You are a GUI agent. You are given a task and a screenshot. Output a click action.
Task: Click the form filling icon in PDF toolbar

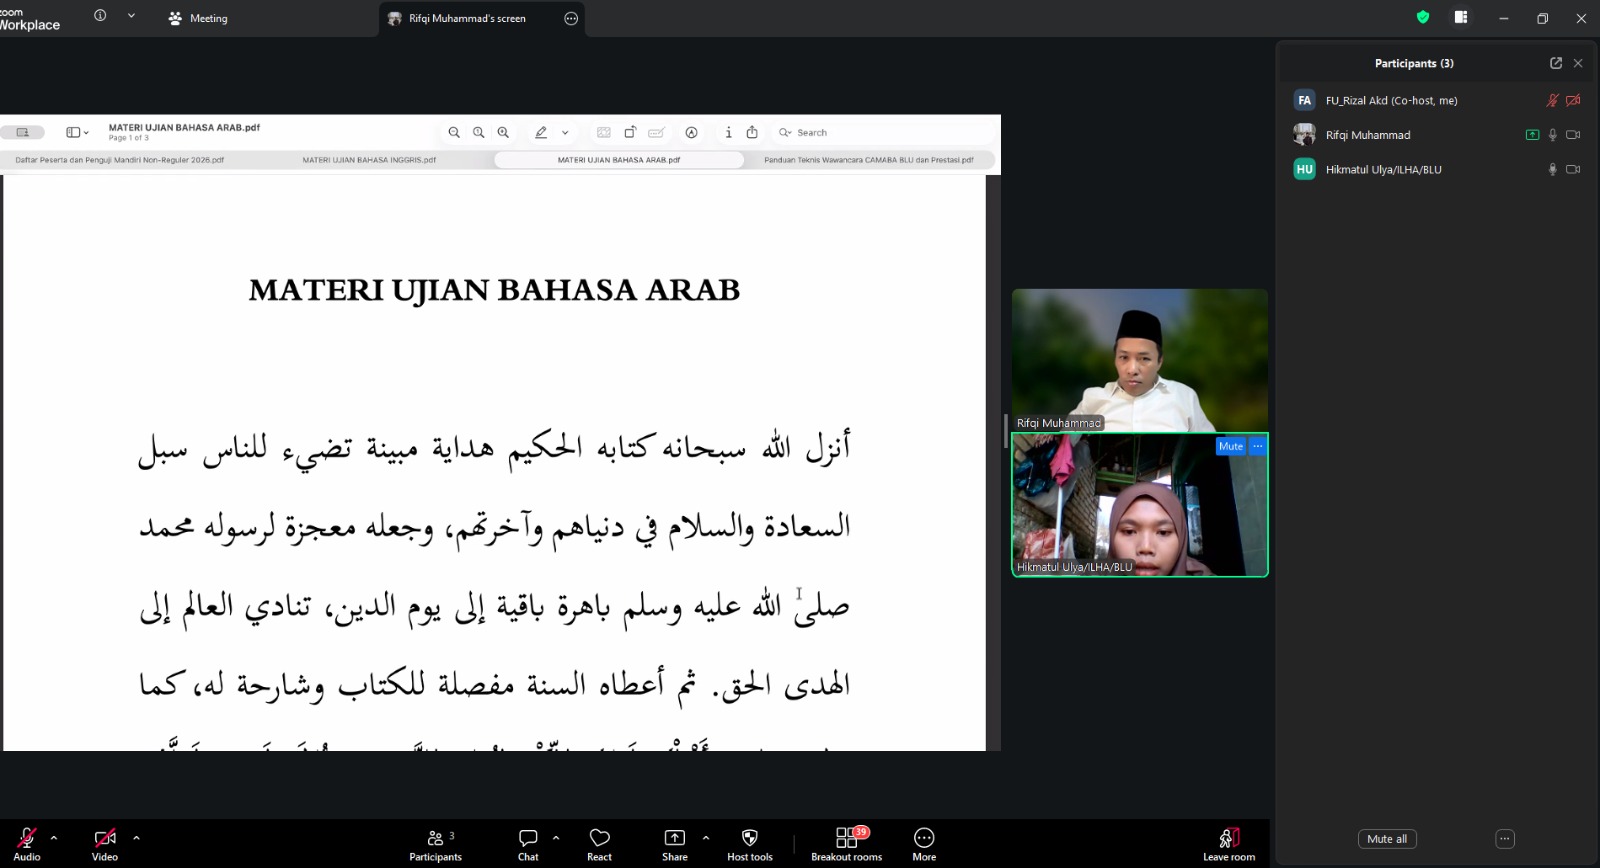[657, 132]
